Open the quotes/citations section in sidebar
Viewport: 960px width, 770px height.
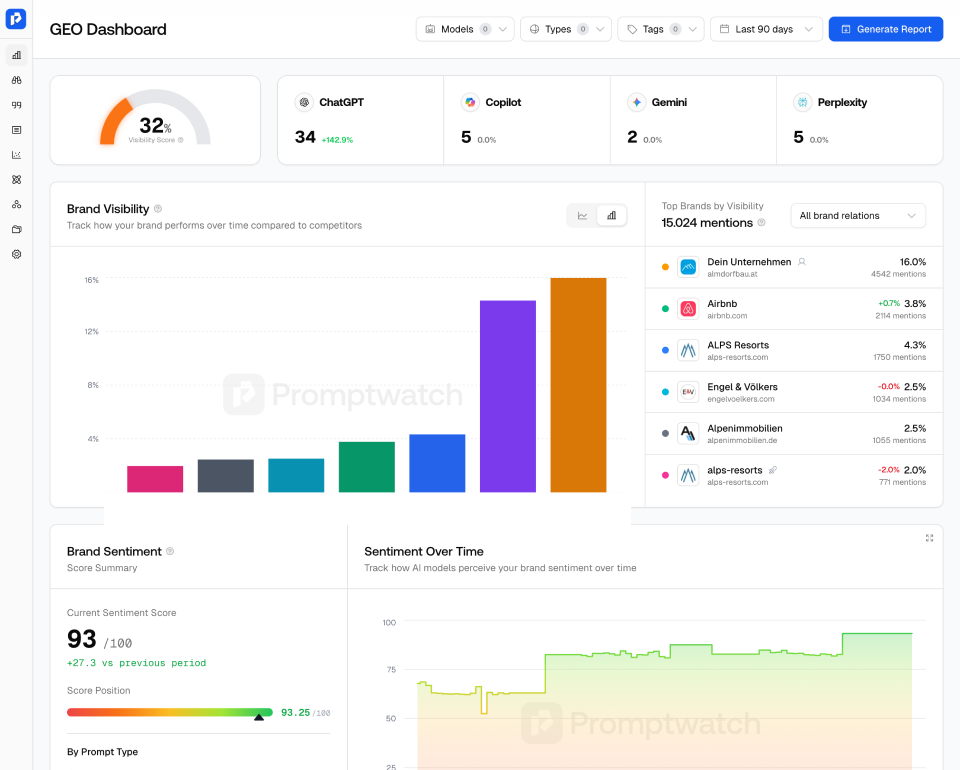[x=17, y=104]
